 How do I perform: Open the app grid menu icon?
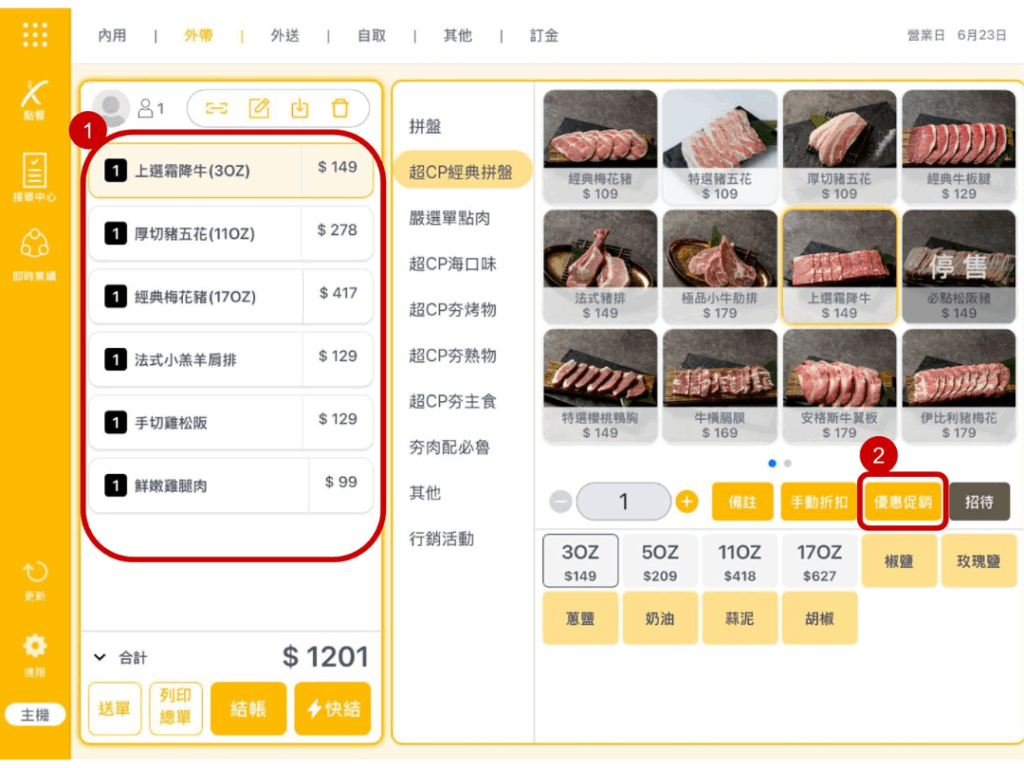pos(35,35)
